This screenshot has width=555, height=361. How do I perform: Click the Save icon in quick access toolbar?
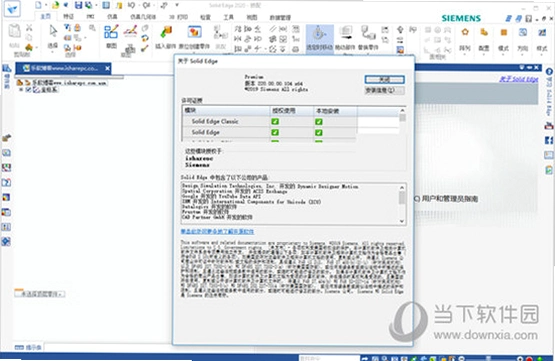pyautogui.click(x=78, y=5)
